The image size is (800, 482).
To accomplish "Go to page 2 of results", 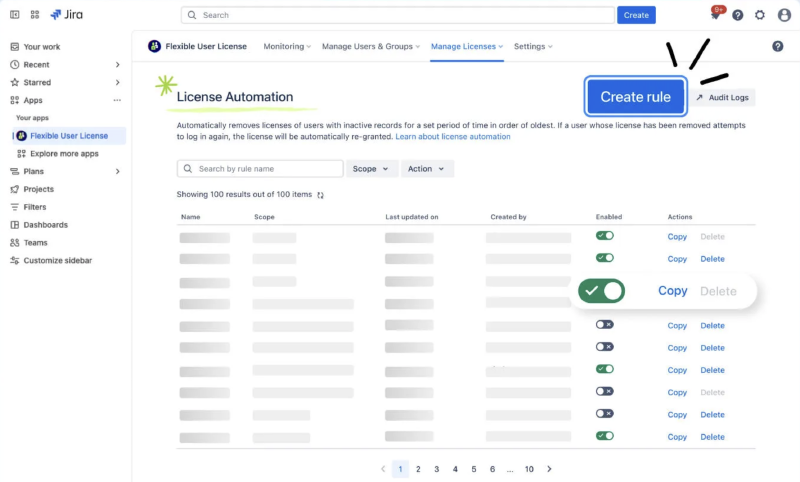I will coord(418,469).
